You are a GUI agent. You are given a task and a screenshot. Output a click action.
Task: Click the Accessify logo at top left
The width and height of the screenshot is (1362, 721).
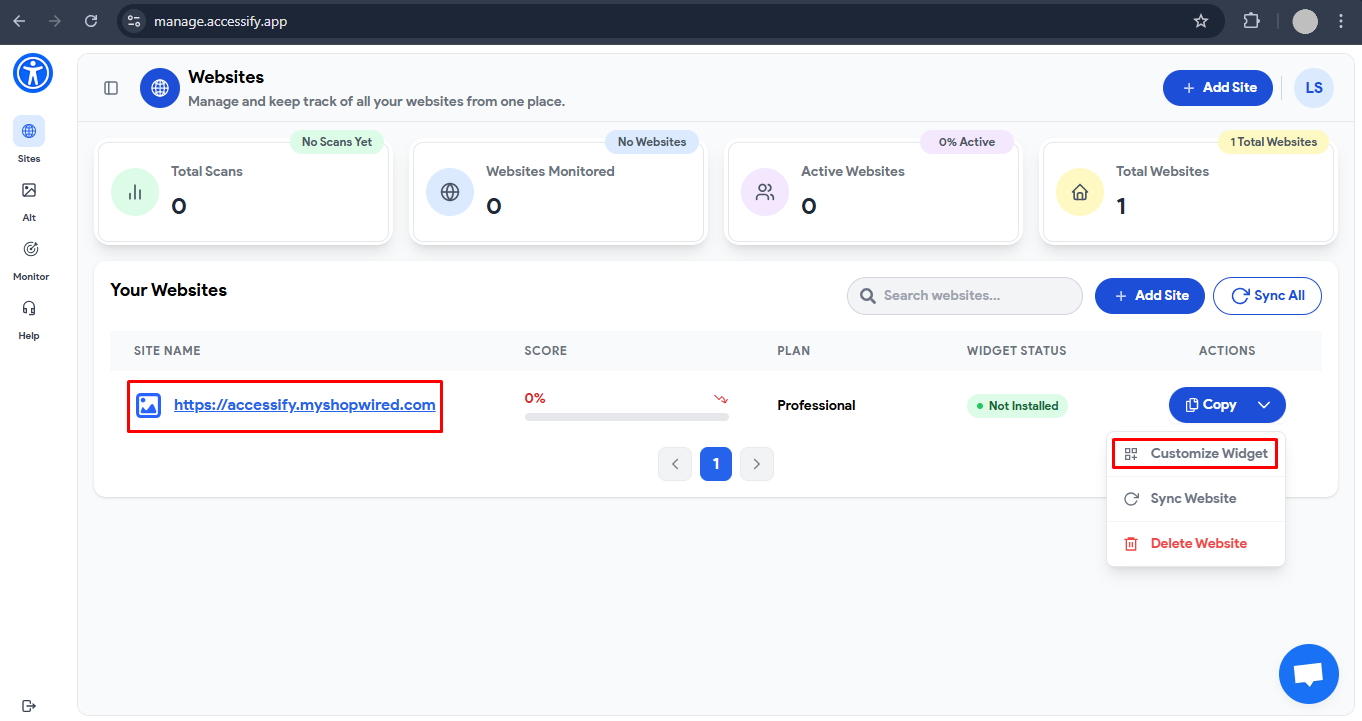tap(32, 73)
